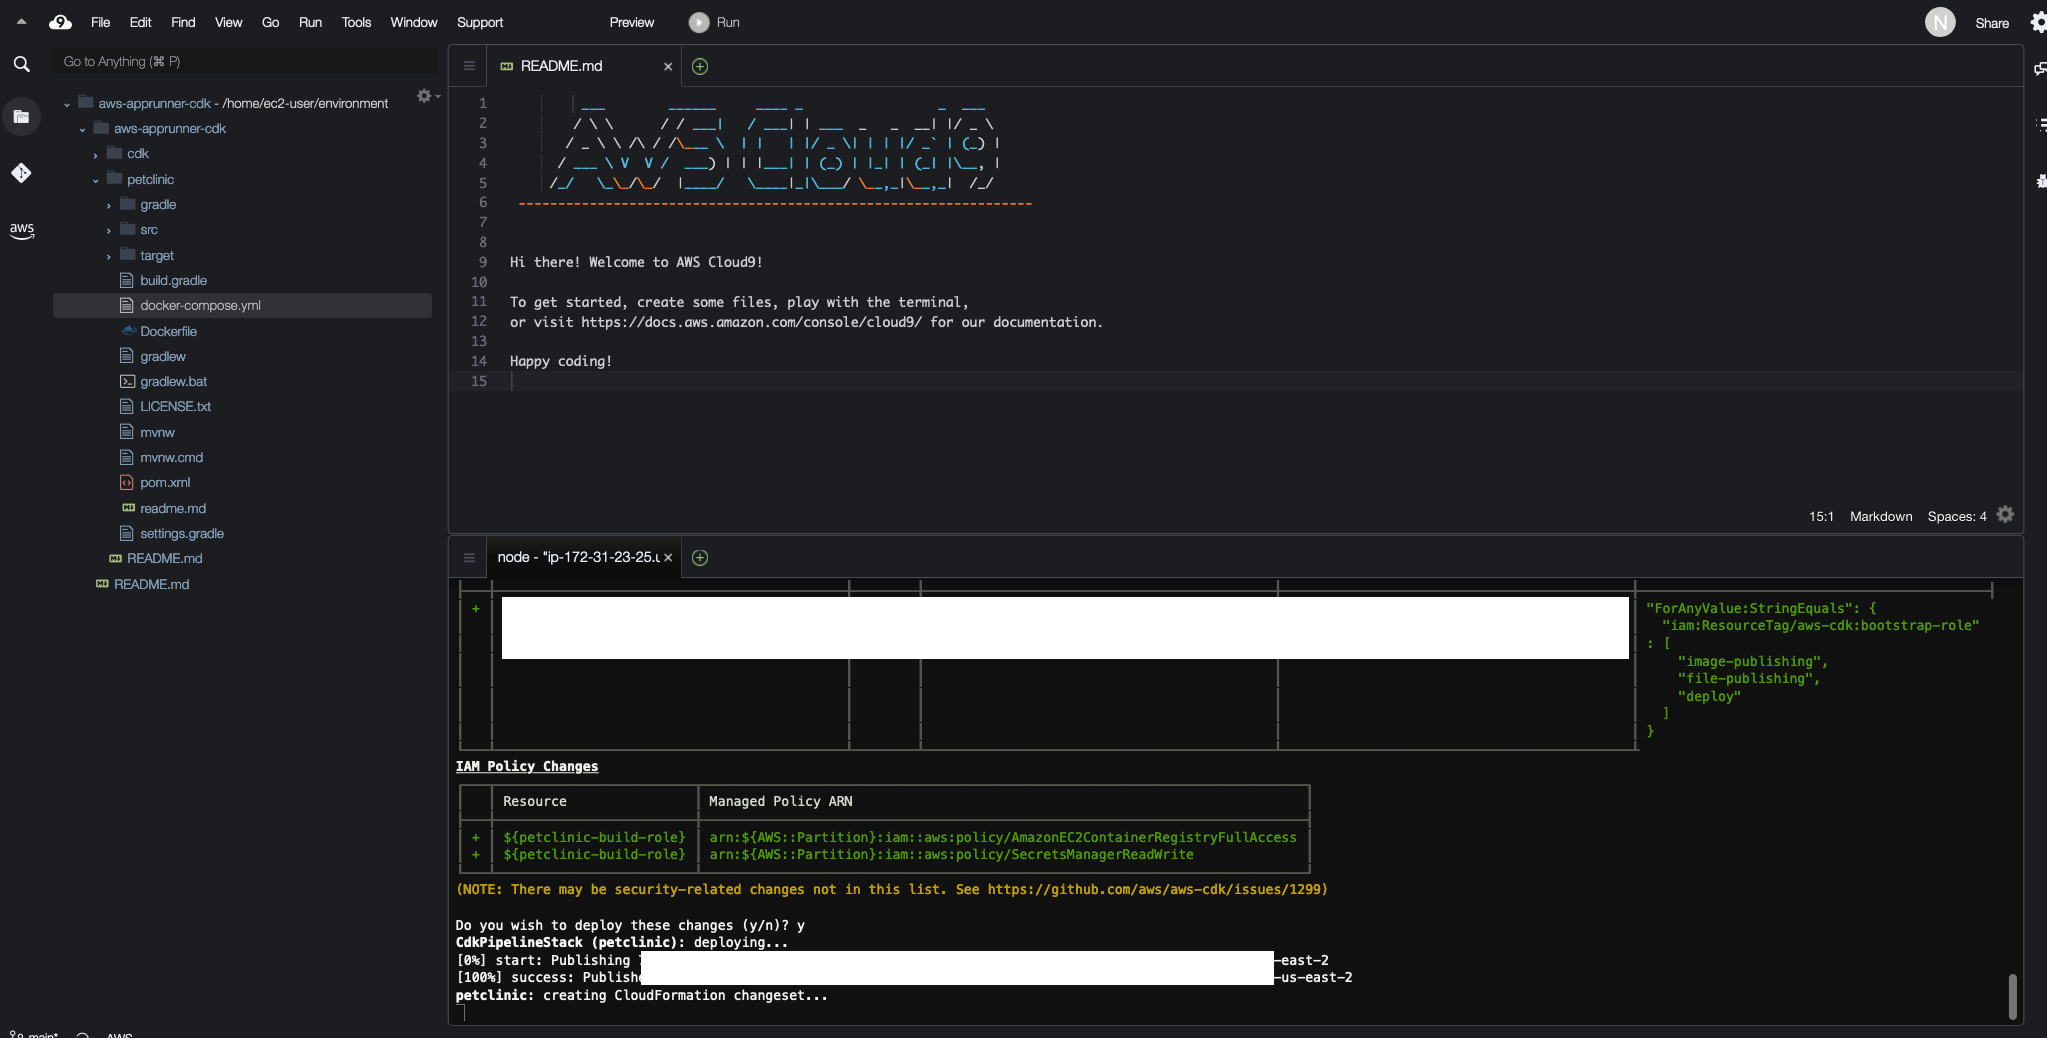
Task: Open Collaborate panel icon on right edge
Action: pyautogui.click(x=2039, y=69)
